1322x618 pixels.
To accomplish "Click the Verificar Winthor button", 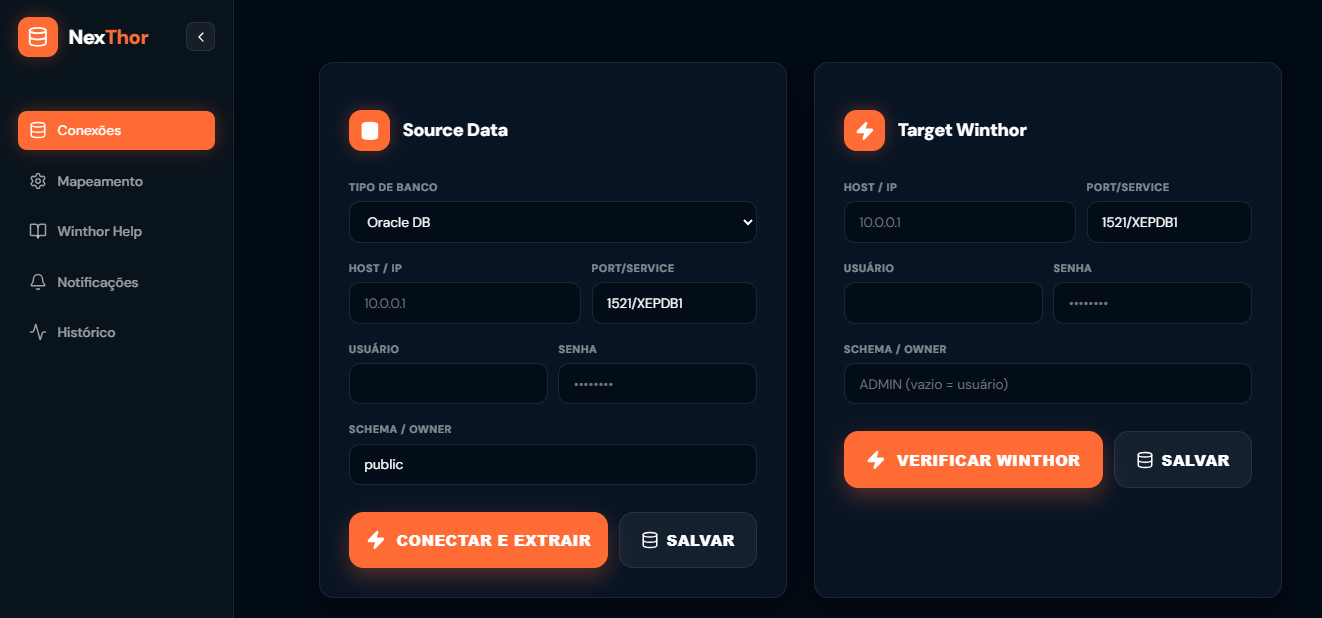I will click(973, 460).
